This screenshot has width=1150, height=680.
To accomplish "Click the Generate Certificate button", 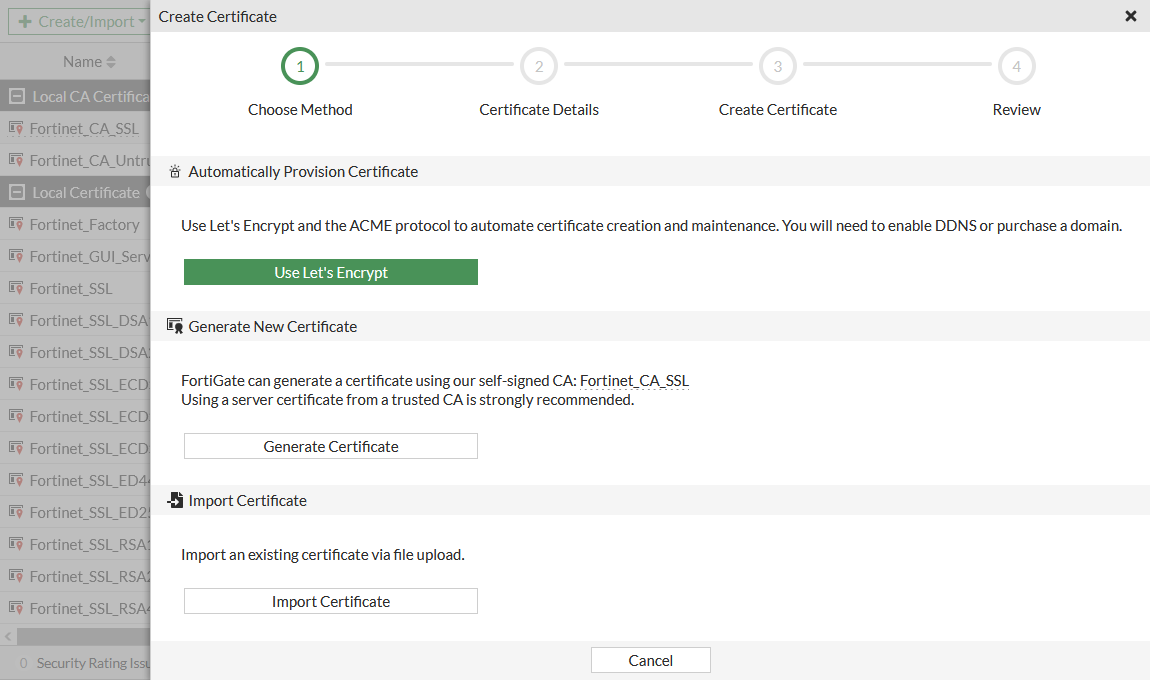I will (x=330, y=446).
